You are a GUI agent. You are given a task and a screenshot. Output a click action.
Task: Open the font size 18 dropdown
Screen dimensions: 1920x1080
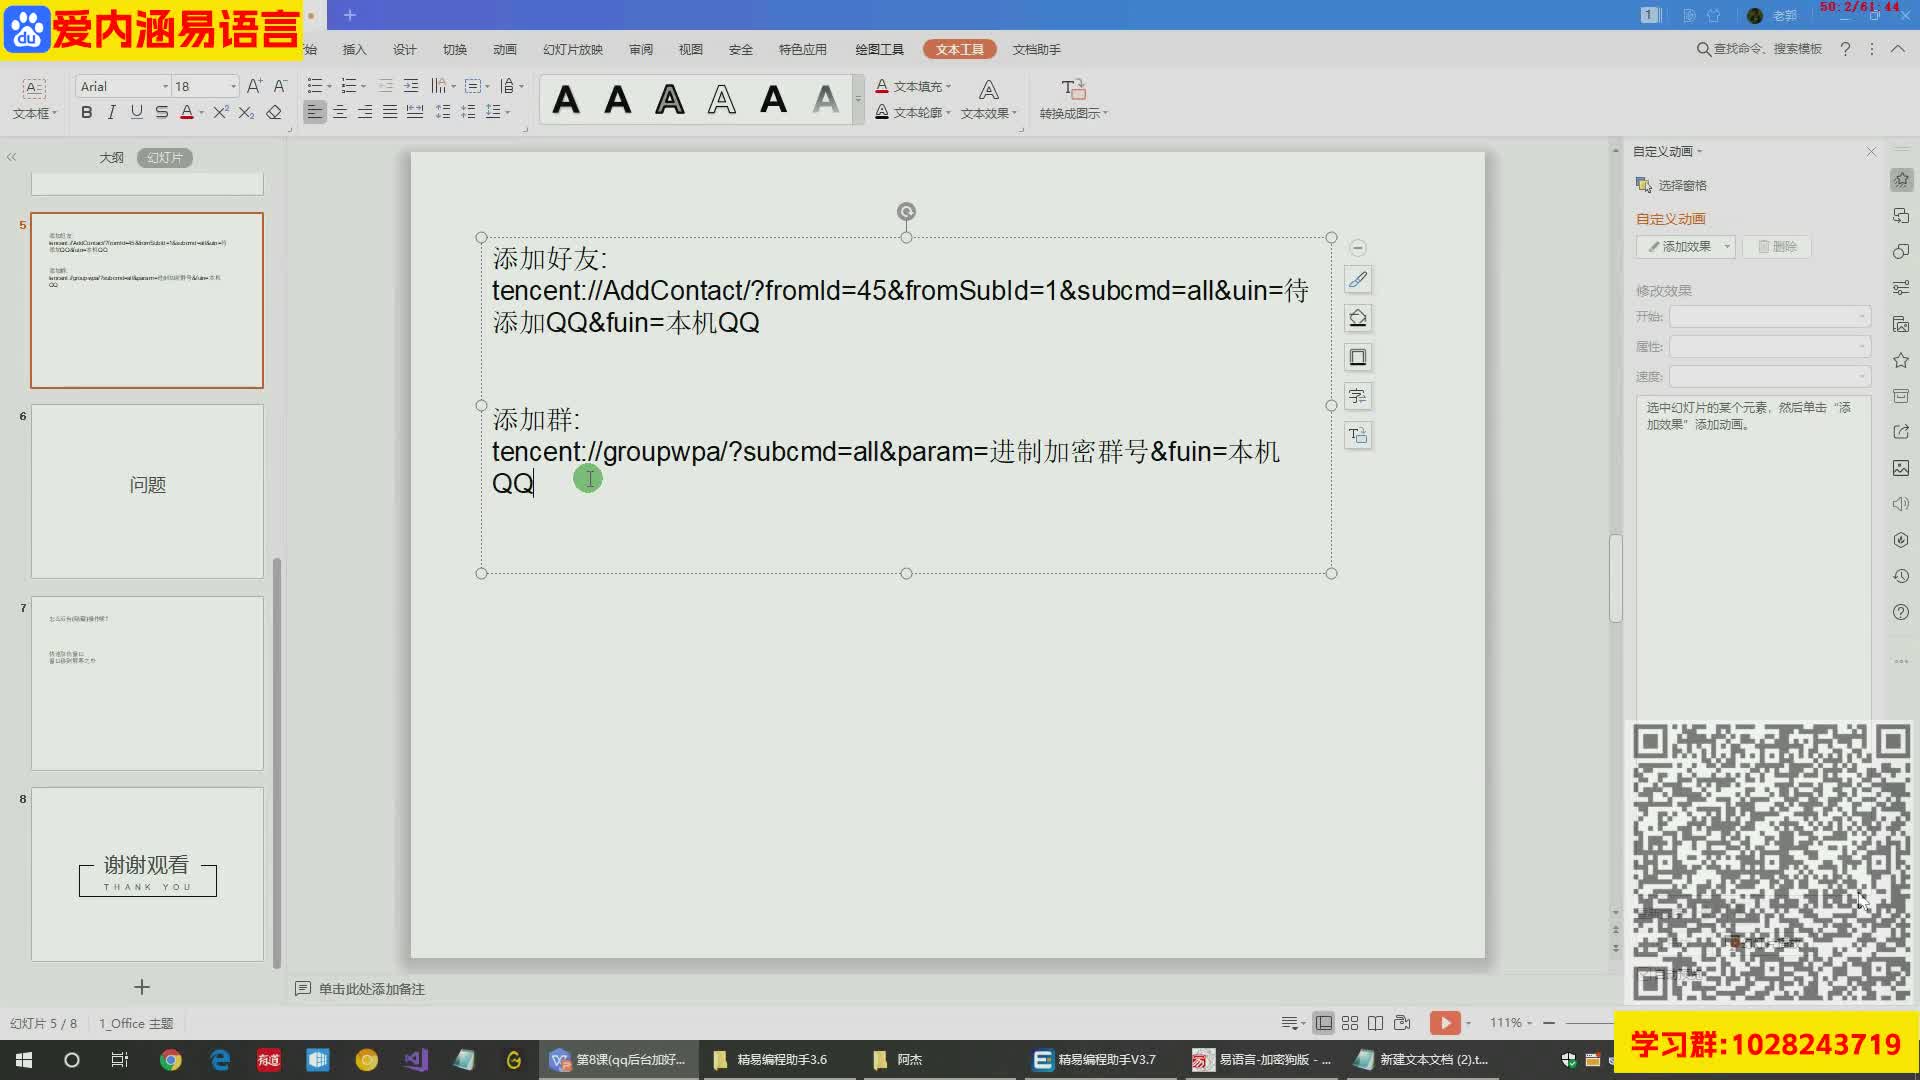233,86
